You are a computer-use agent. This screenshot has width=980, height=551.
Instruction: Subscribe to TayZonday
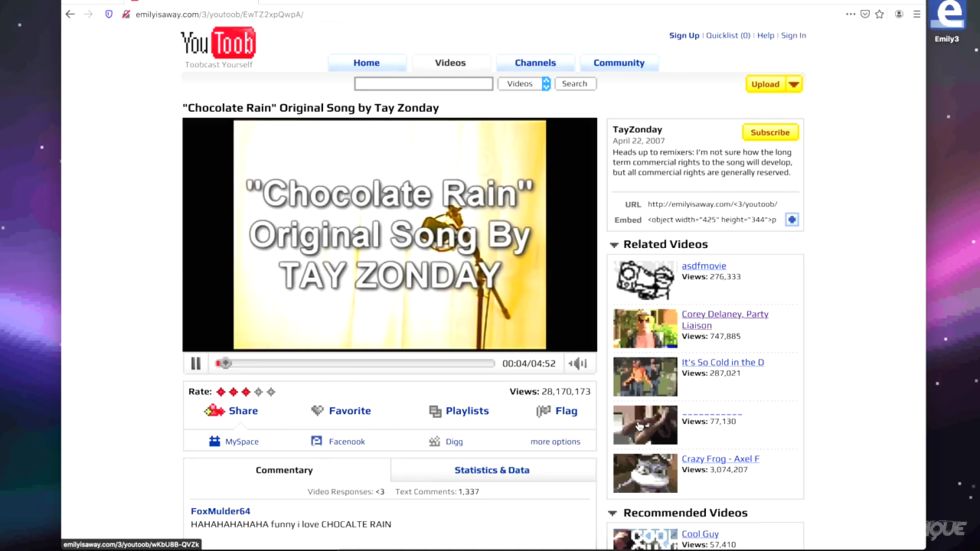click(x=770, y=132)
